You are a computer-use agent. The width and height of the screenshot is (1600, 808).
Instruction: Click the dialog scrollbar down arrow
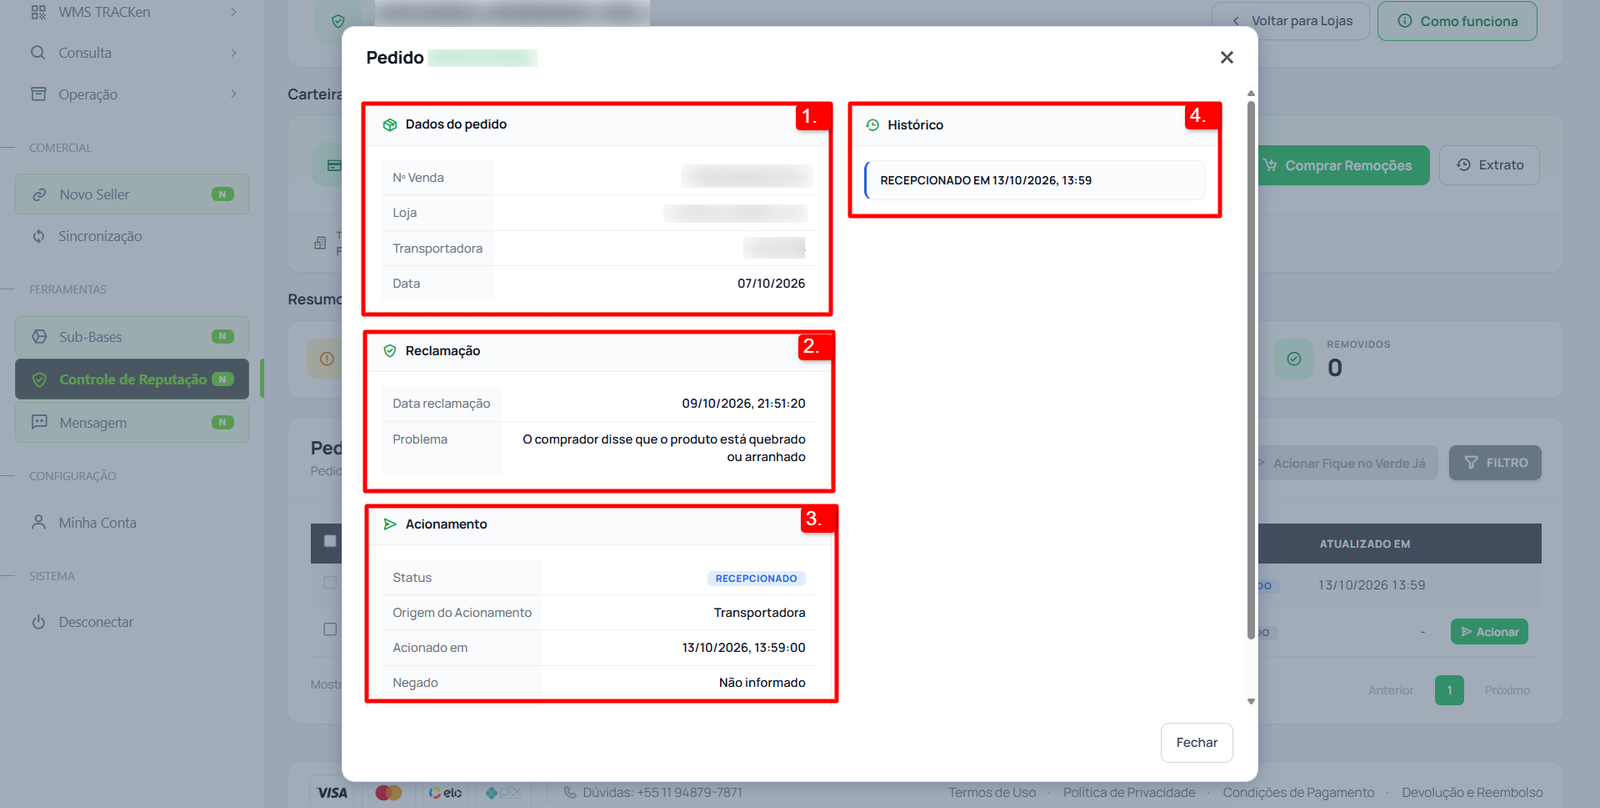(1251, 702)
